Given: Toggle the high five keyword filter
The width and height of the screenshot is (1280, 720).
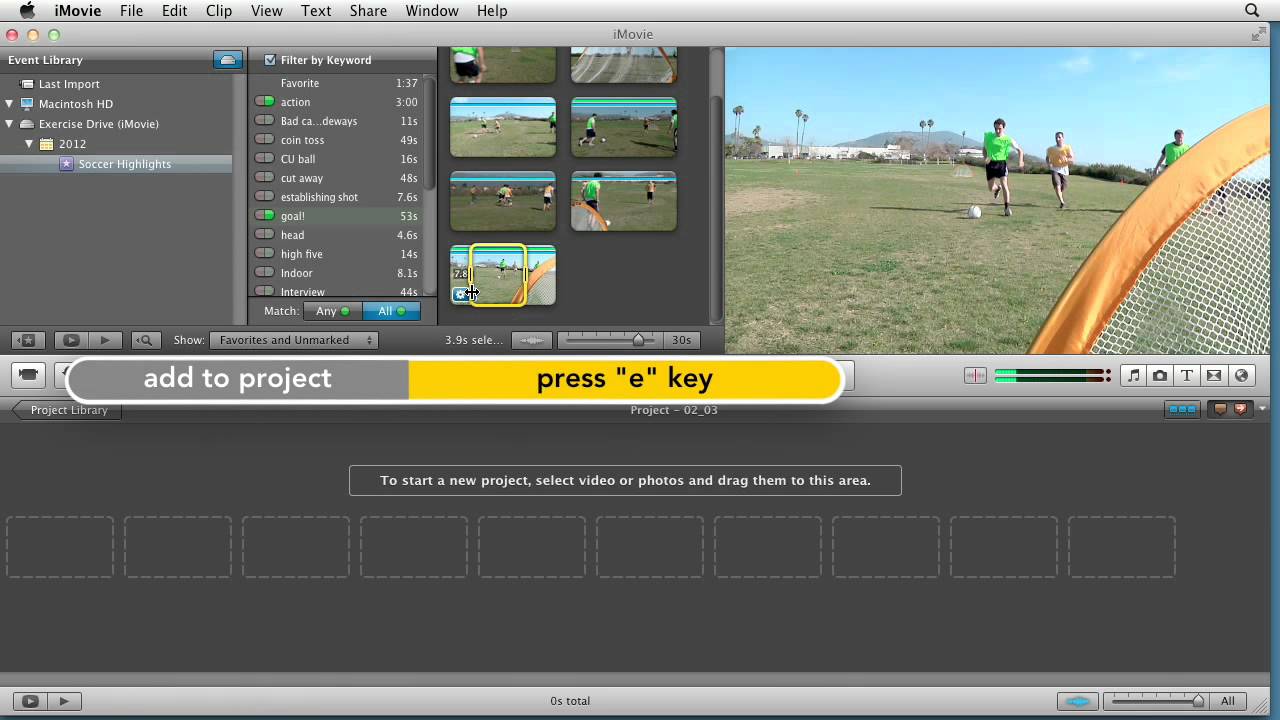Looking at the screenshot, I should coord(264,254).
